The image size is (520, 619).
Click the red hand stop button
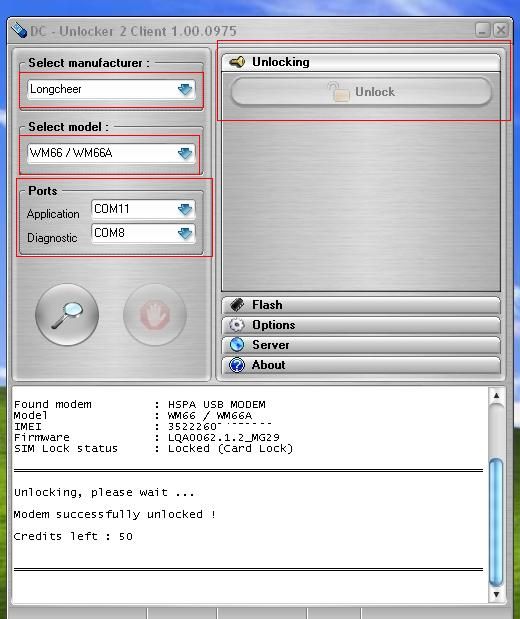(x=155, y=315)
